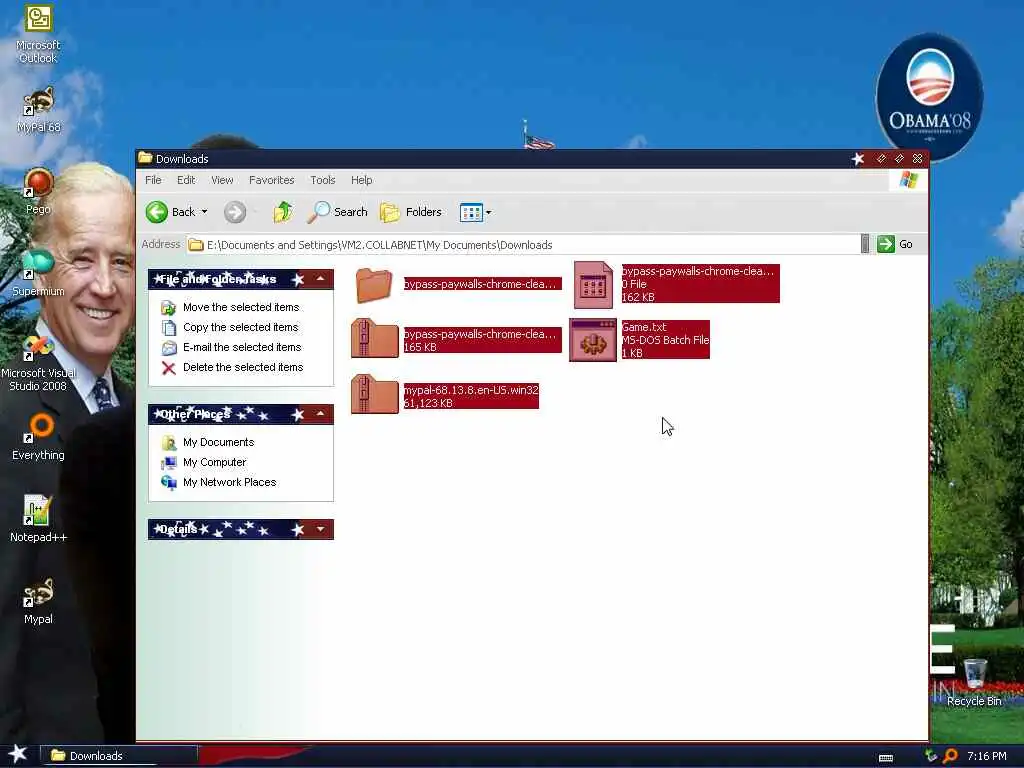
Task: Click the 7:16 PM clock
Action: pos(986,756)
